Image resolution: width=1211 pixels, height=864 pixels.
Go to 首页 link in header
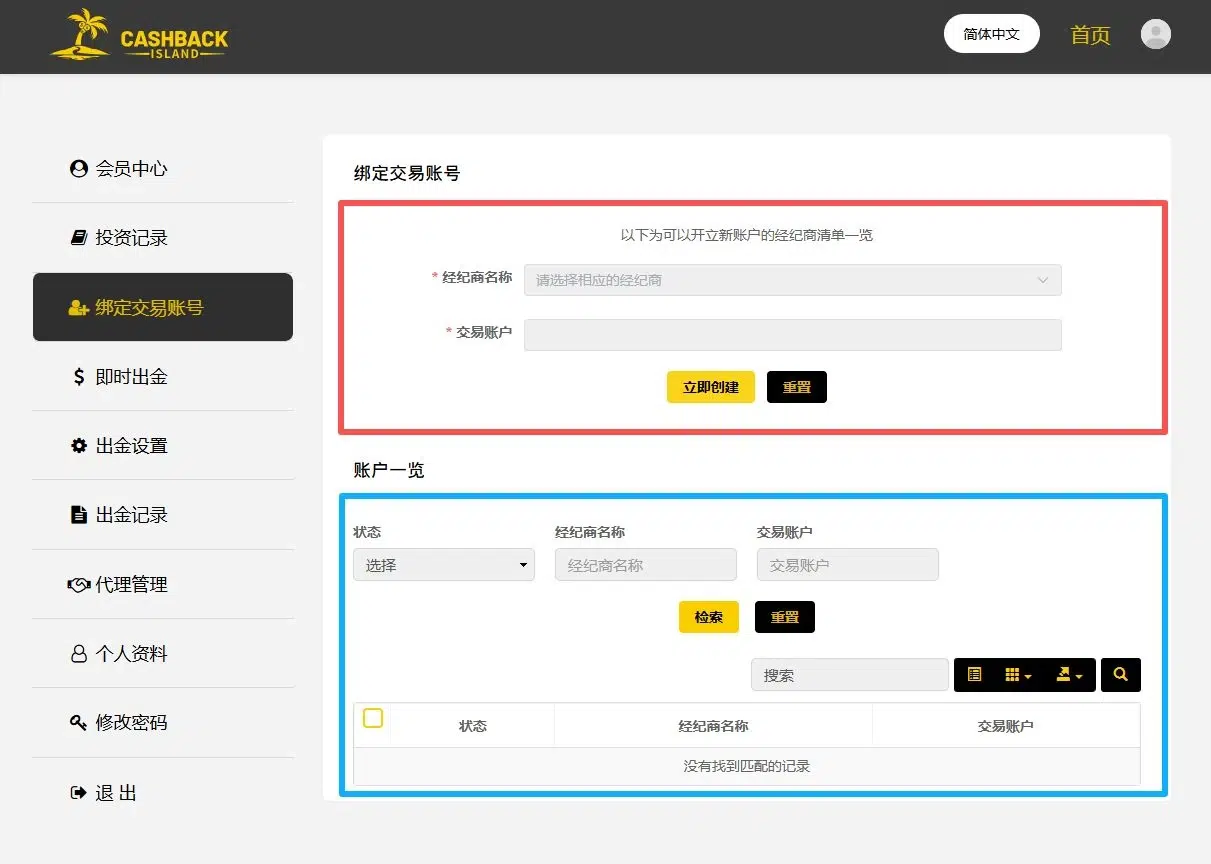point(1090,35)
